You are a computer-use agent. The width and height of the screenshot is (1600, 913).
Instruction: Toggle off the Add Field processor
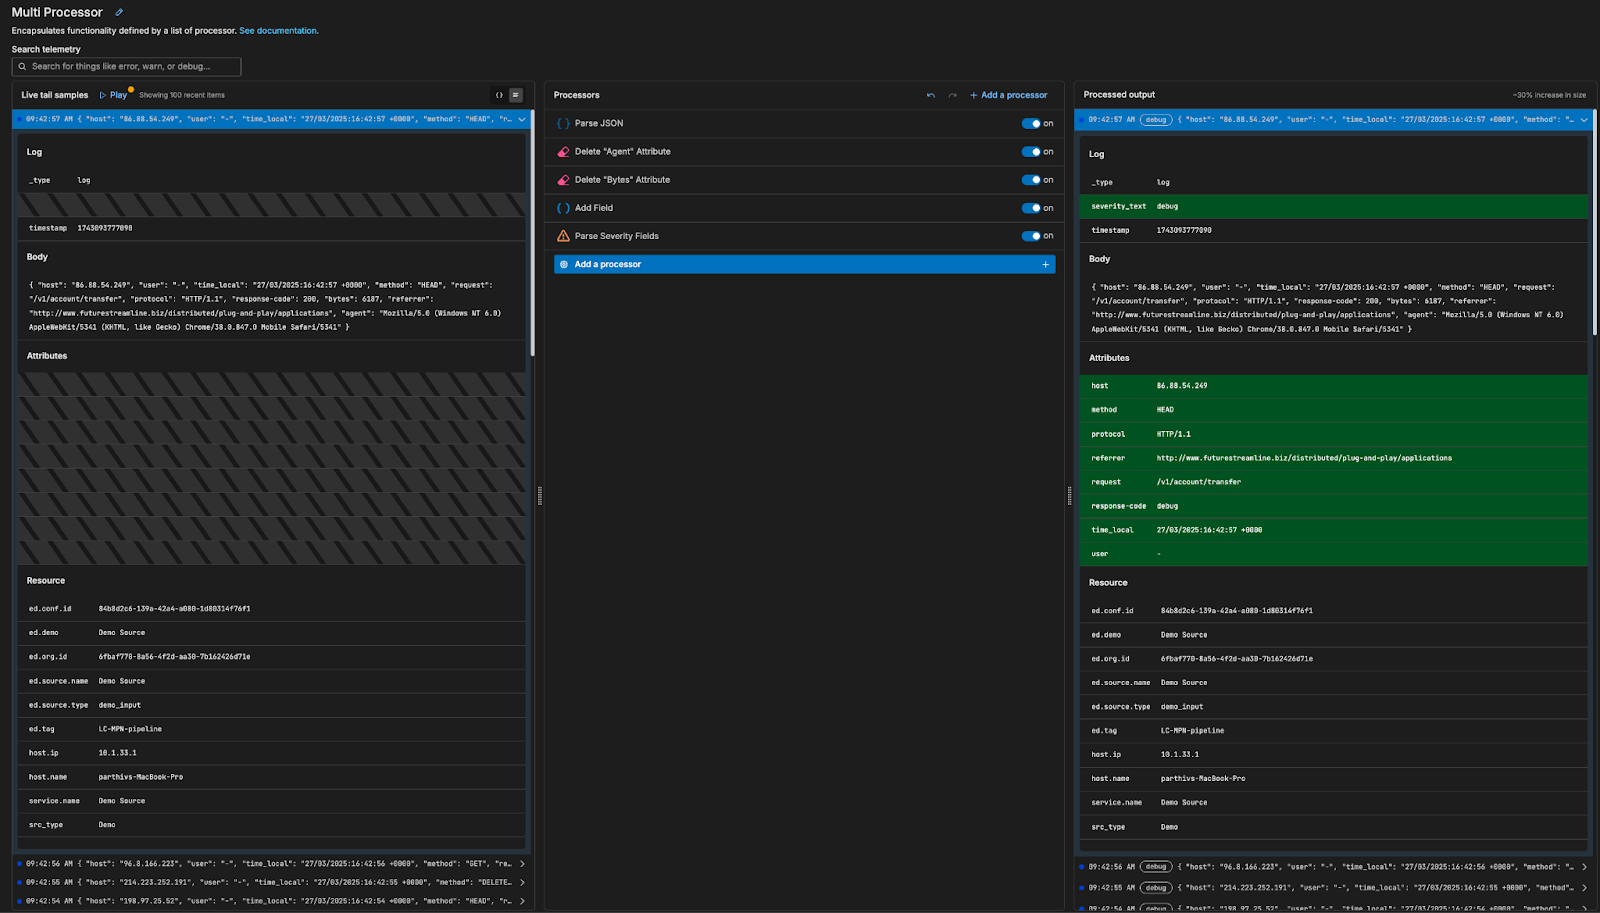pyautogui.click(x=1030, y=208)
